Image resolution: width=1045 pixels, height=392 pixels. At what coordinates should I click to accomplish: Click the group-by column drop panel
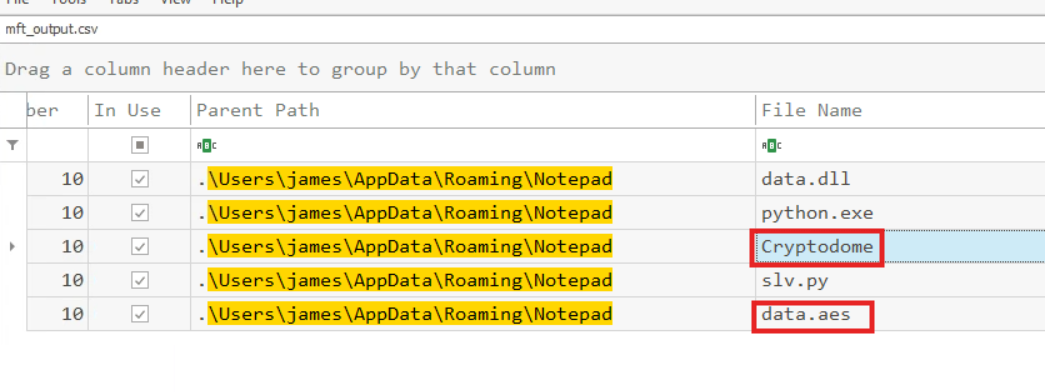pyautogui.click(x=522, y=69)
